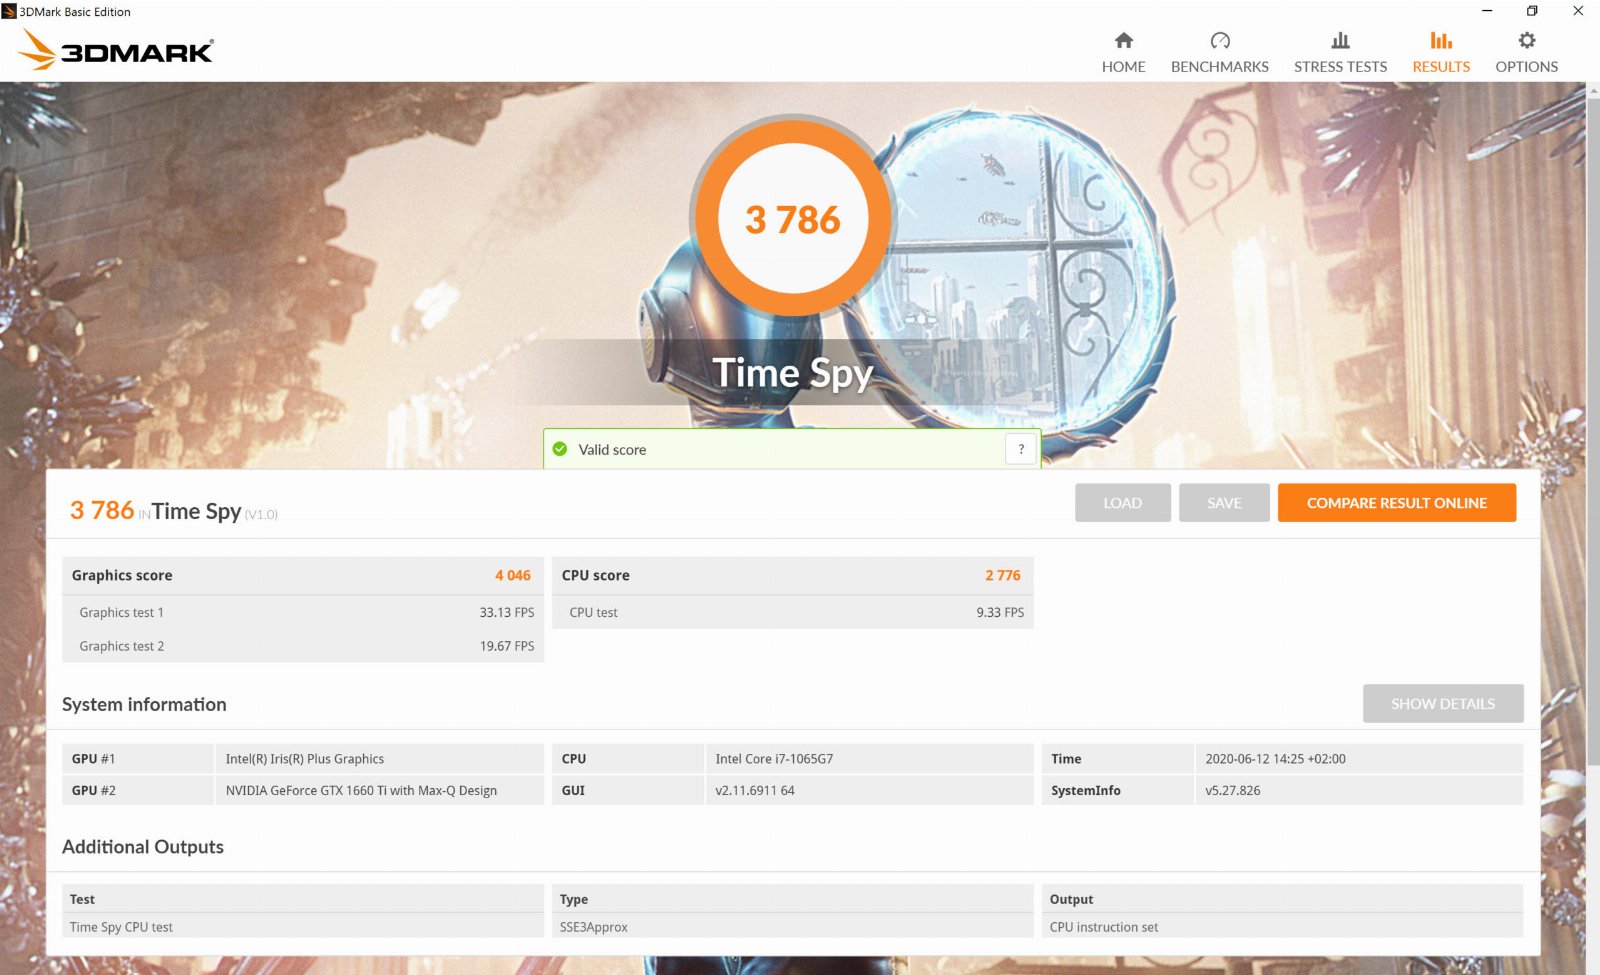Open Options via the gear icon
Screen dimensions: 1600x975
1526,40
